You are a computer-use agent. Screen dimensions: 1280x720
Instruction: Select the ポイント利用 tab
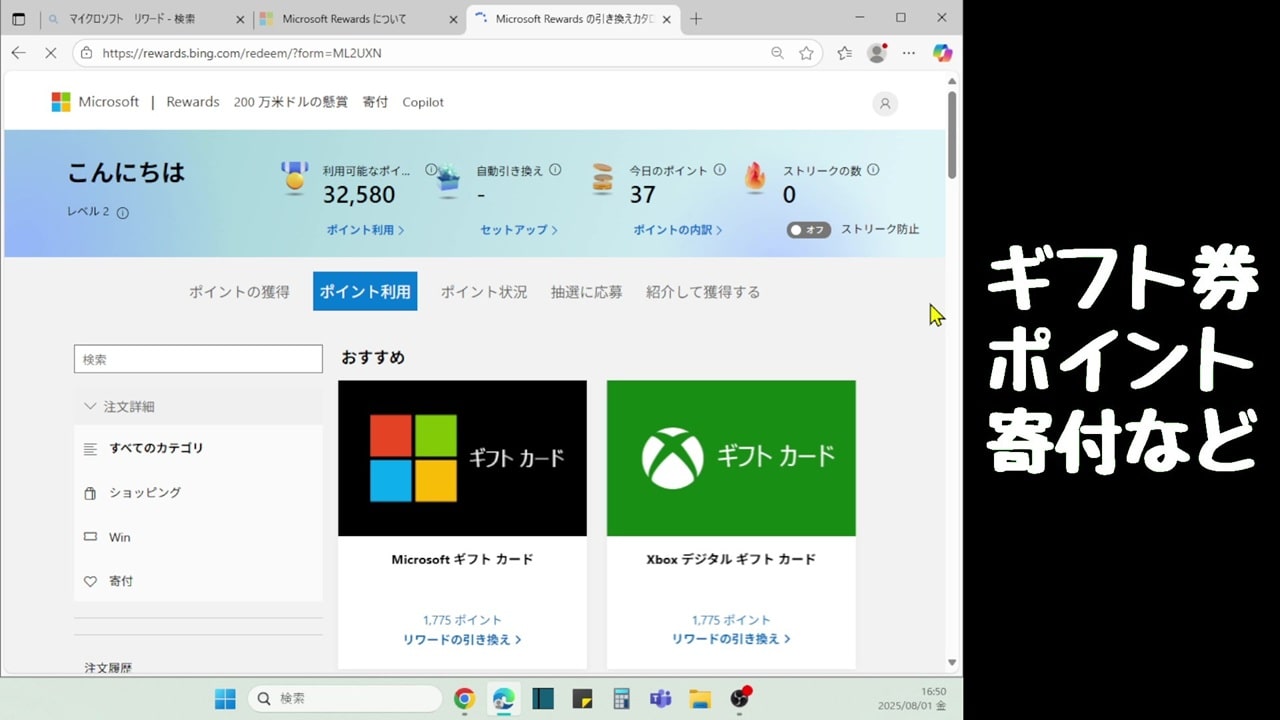point(365,292)
